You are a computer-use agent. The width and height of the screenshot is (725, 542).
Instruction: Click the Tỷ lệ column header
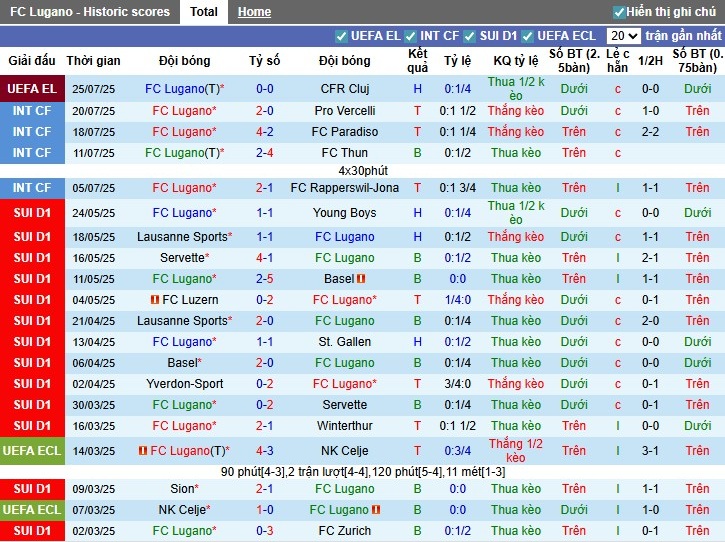(x=457, y=61)
